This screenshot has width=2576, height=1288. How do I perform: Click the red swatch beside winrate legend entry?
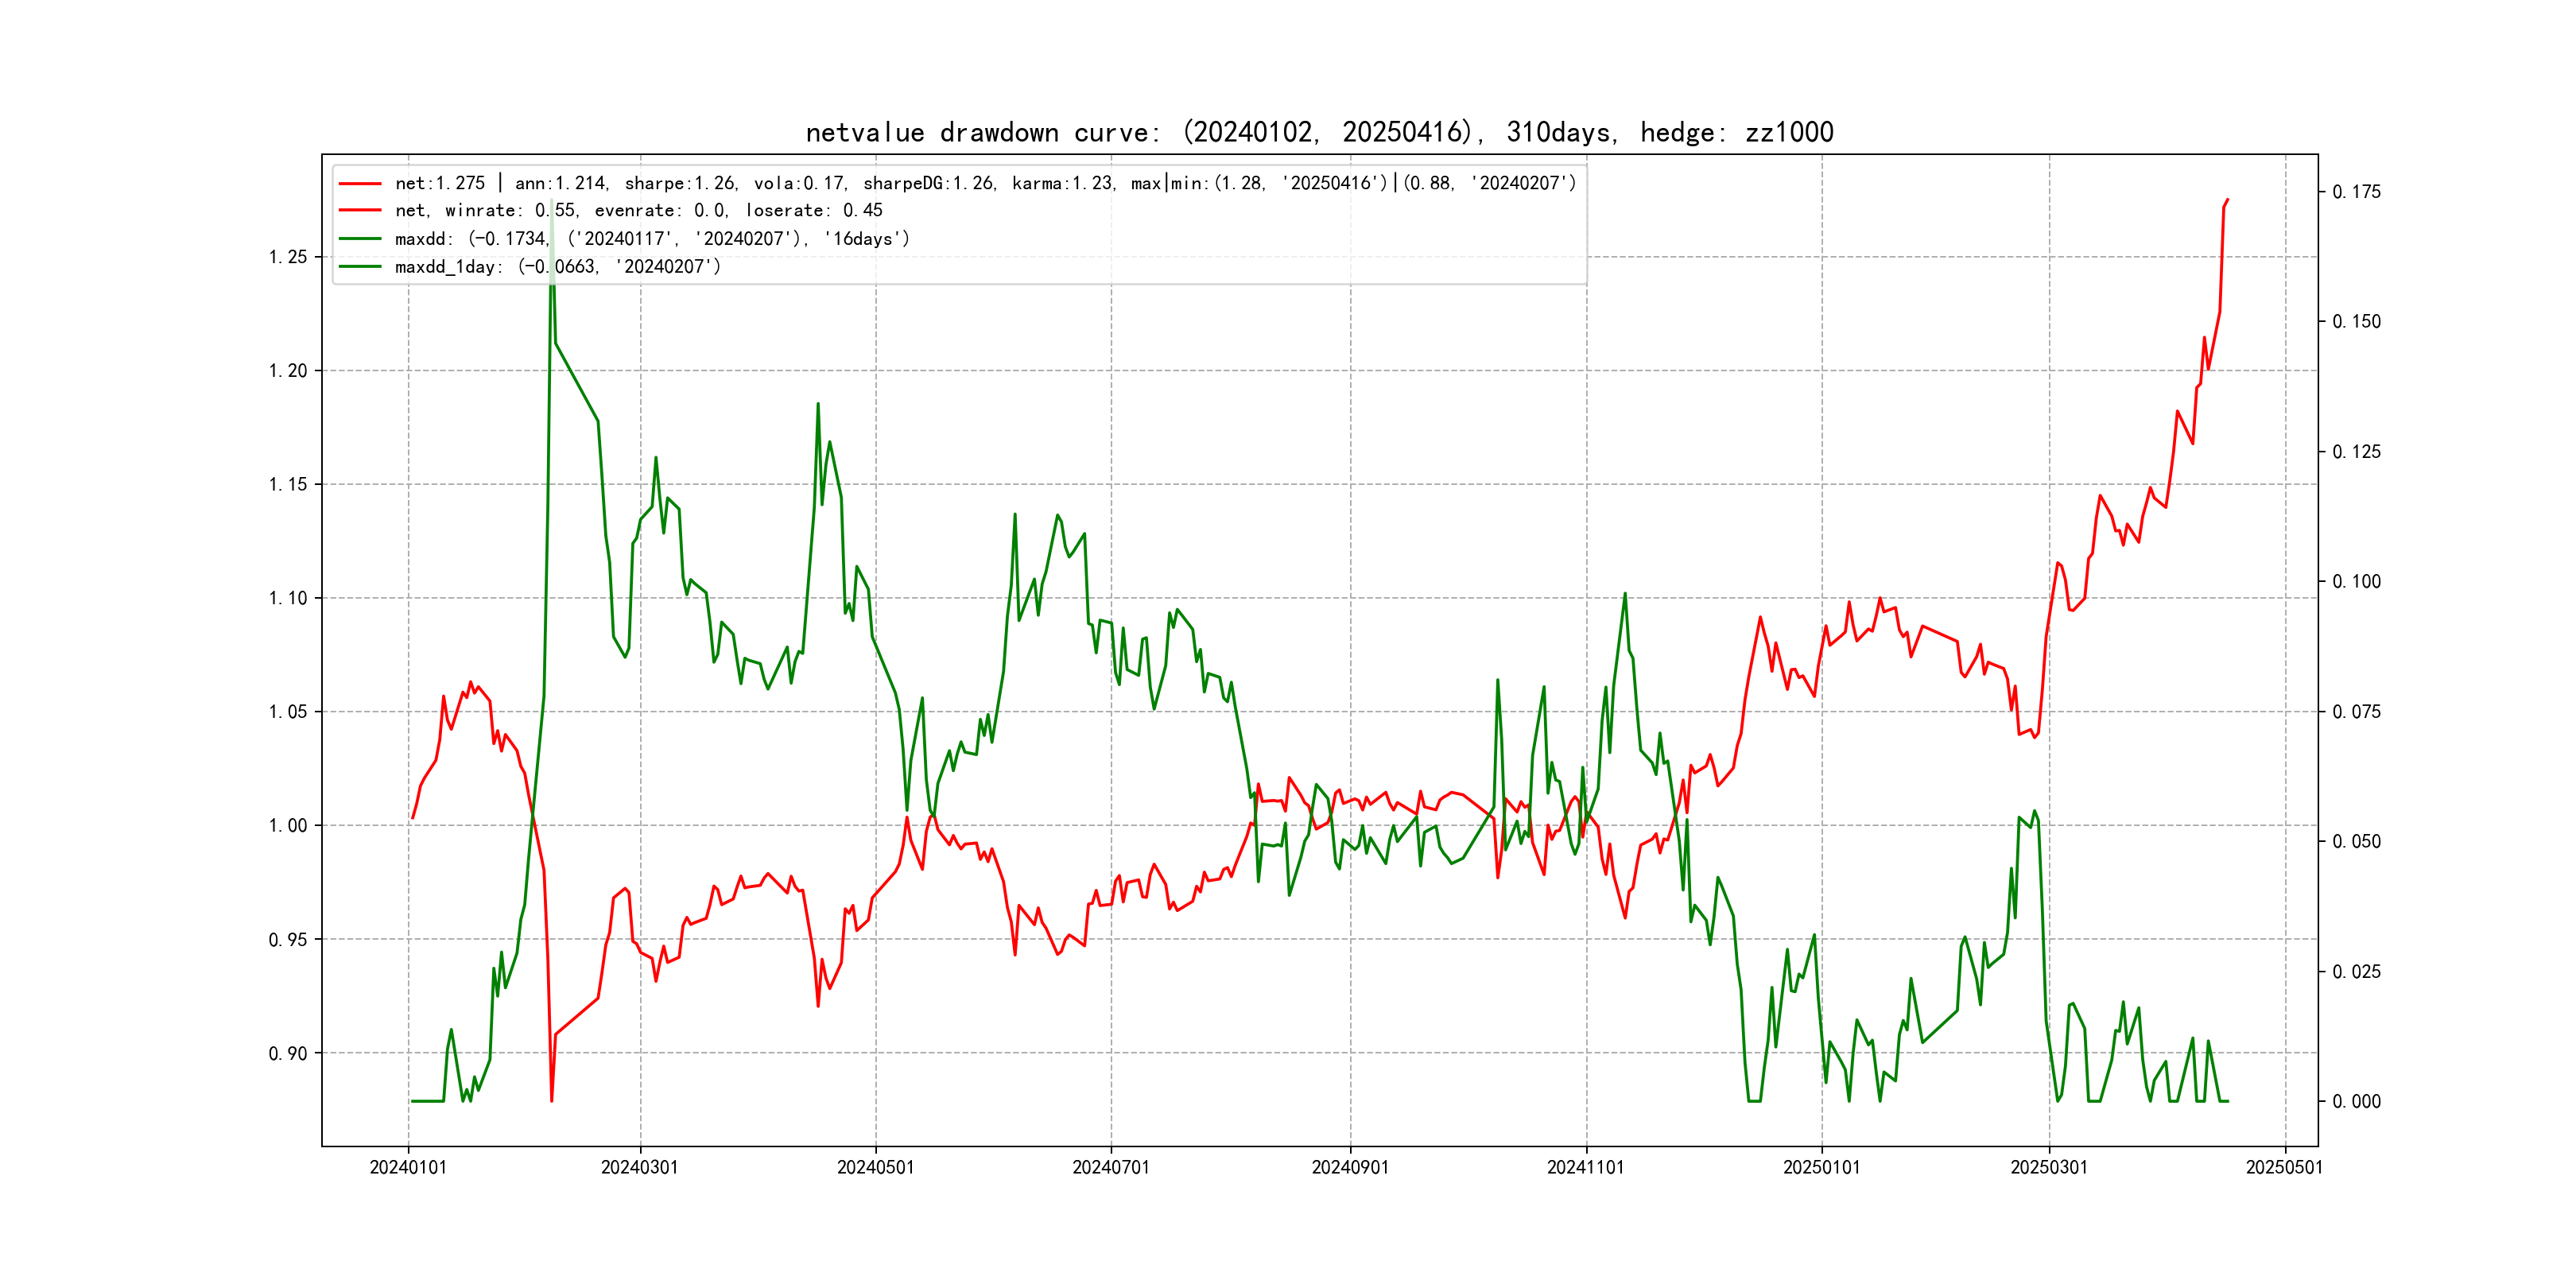click(360, 211)
